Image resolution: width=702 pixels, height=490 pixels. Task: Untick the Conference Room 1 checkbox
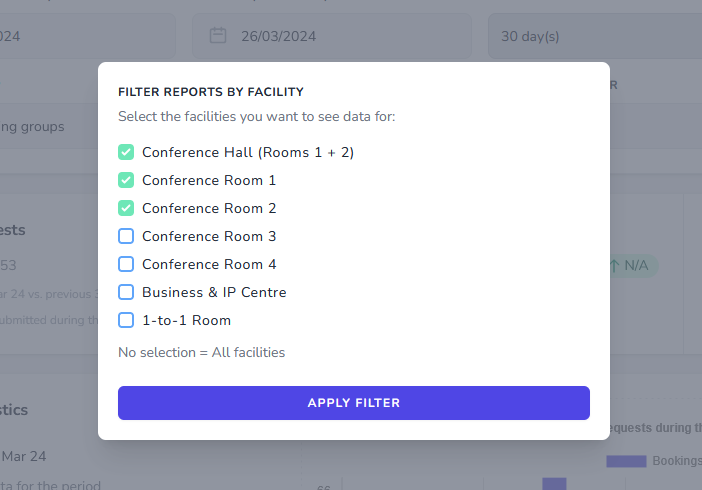[x=126, y=180]
